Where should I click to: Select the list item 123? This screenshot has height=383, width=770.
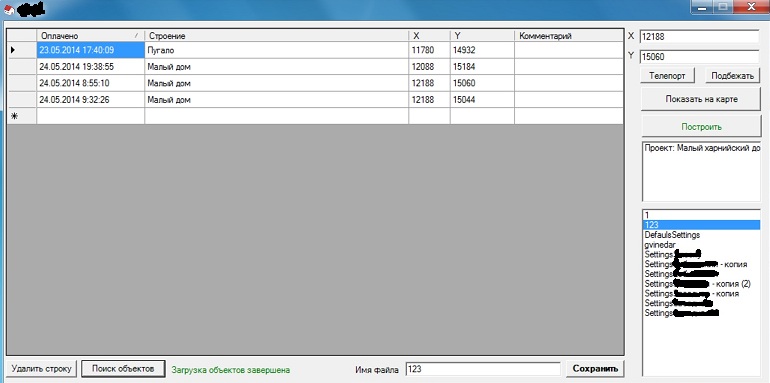pos(701,225)
